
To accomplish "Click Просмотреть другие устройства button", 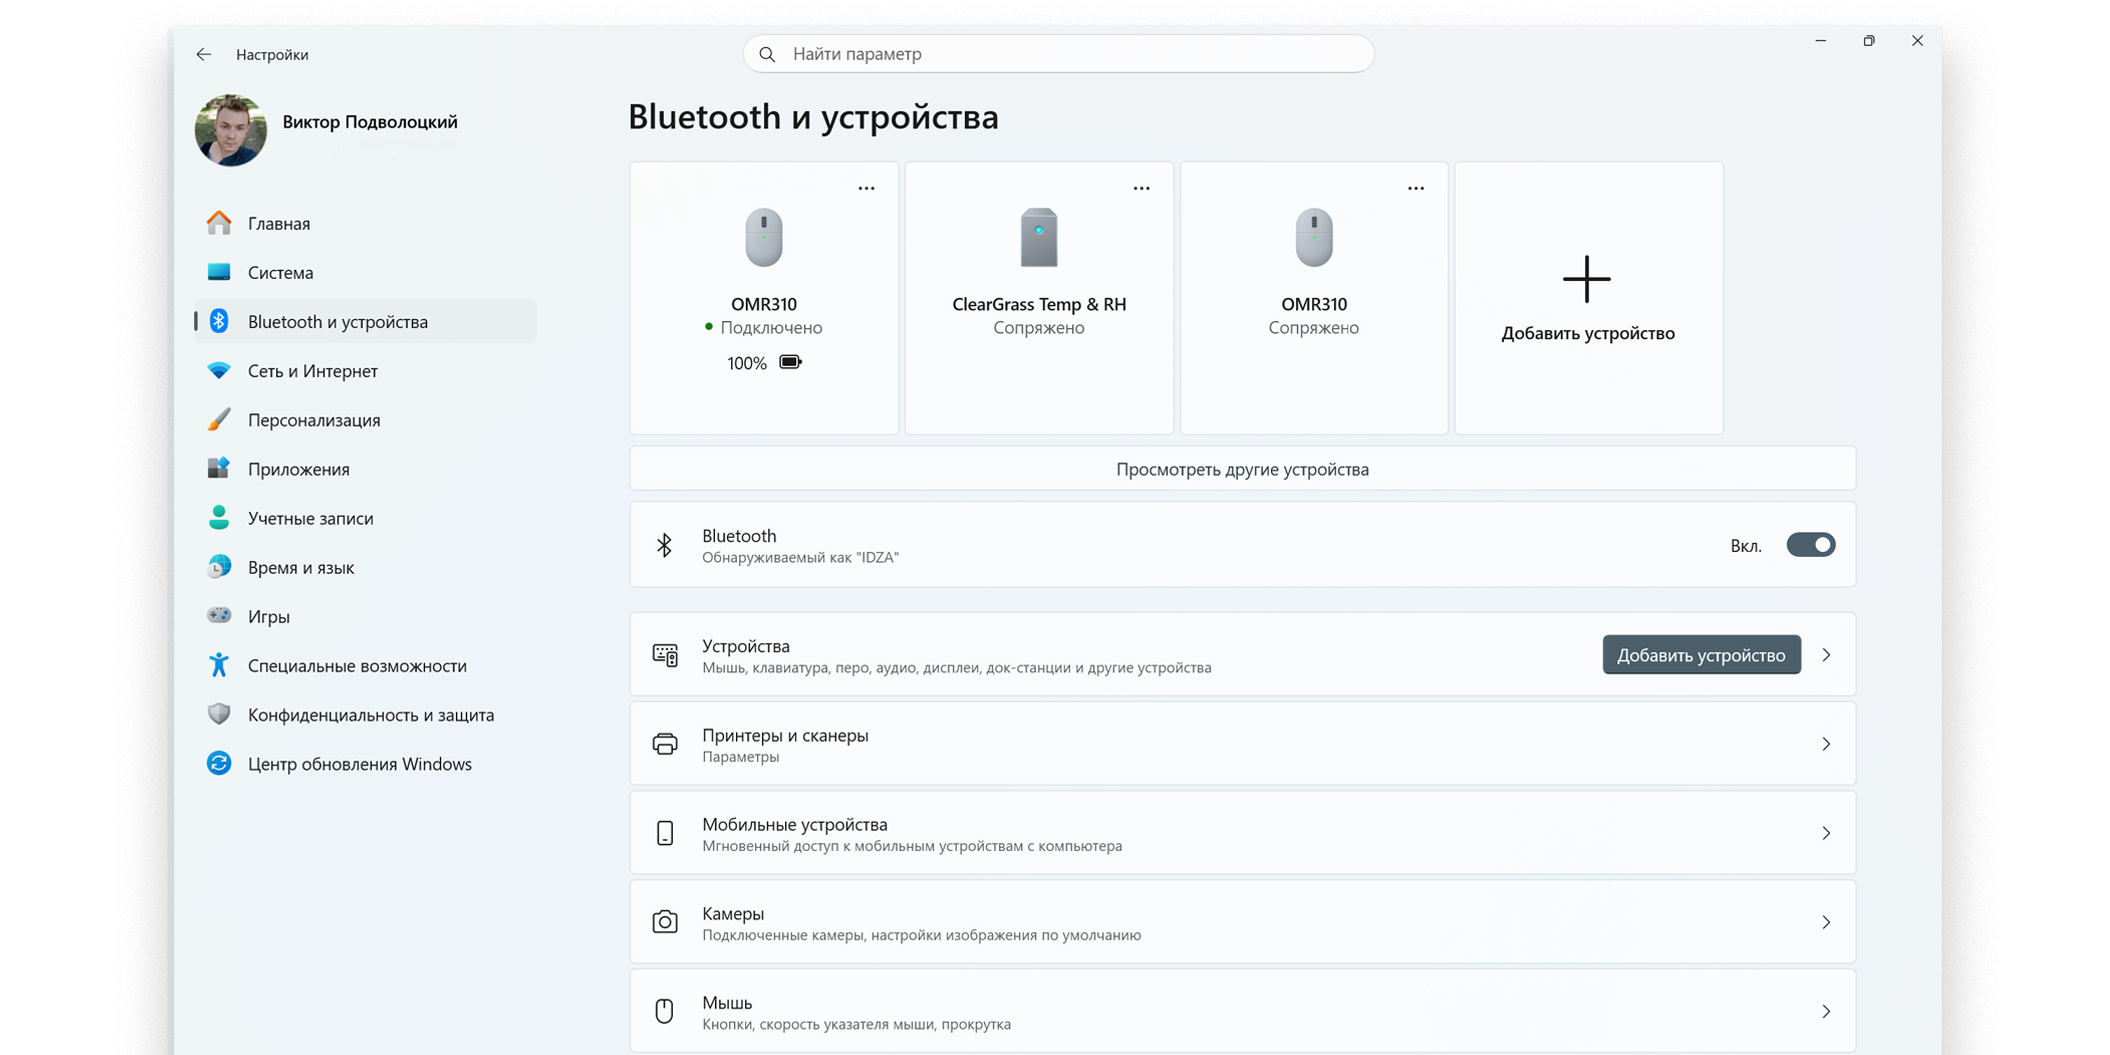I will pos(1242,469).
